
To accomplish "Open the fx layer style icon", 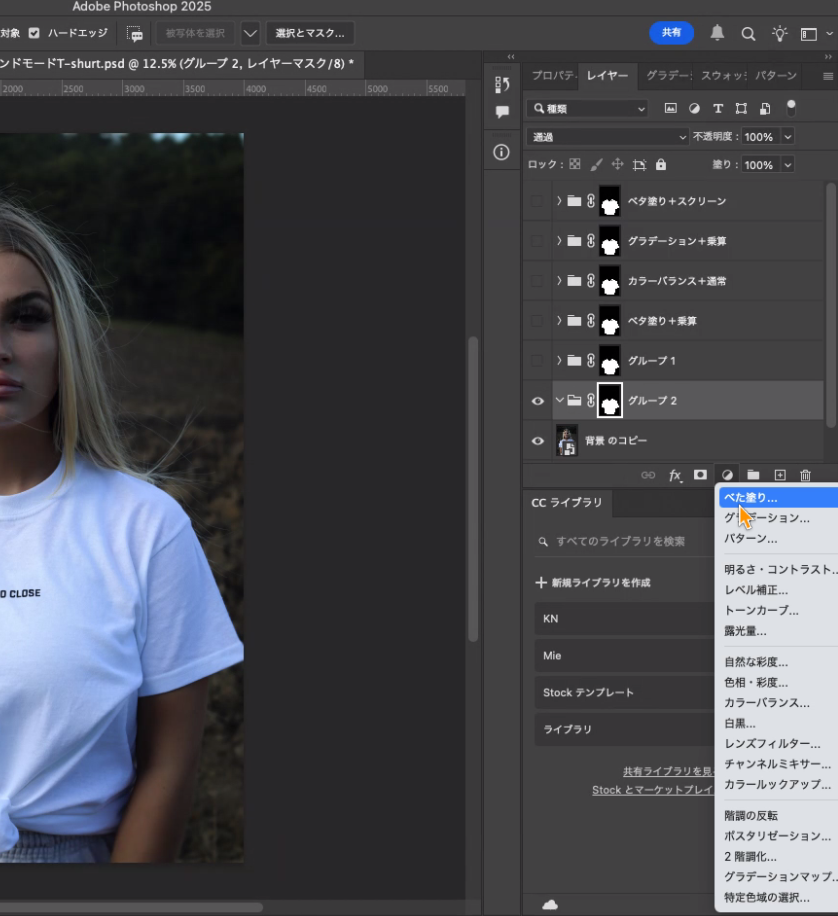I will tap(675, 475).
